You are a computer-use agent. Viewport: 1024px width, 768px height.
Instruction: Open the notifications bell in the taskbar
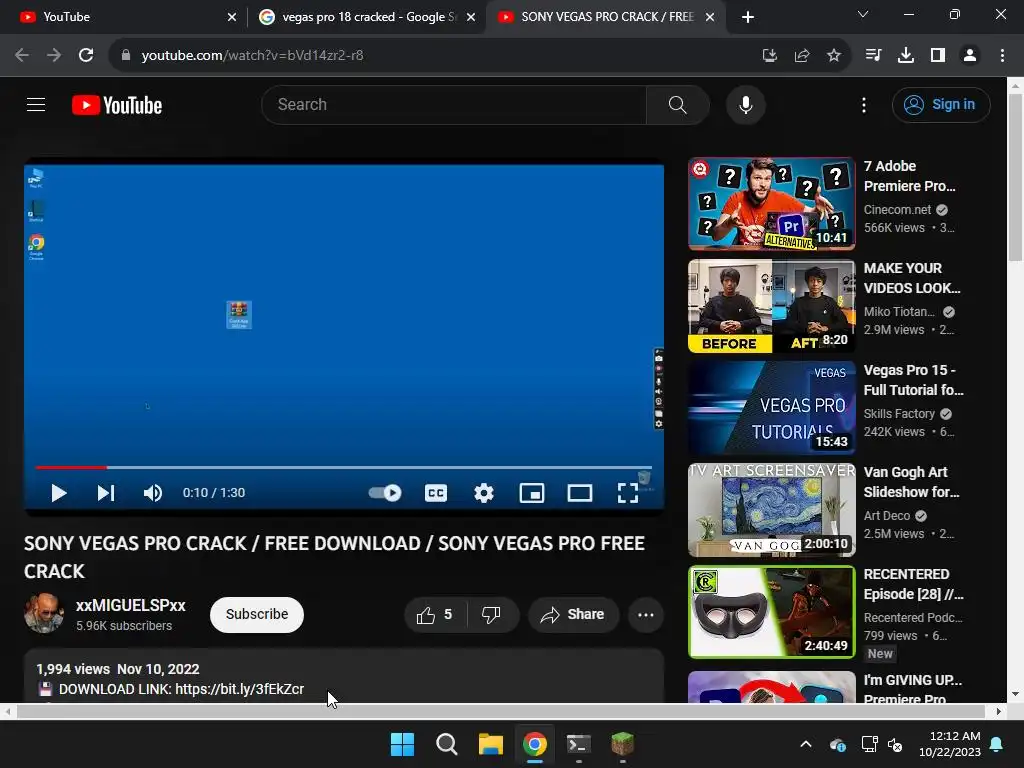[997, 744]
